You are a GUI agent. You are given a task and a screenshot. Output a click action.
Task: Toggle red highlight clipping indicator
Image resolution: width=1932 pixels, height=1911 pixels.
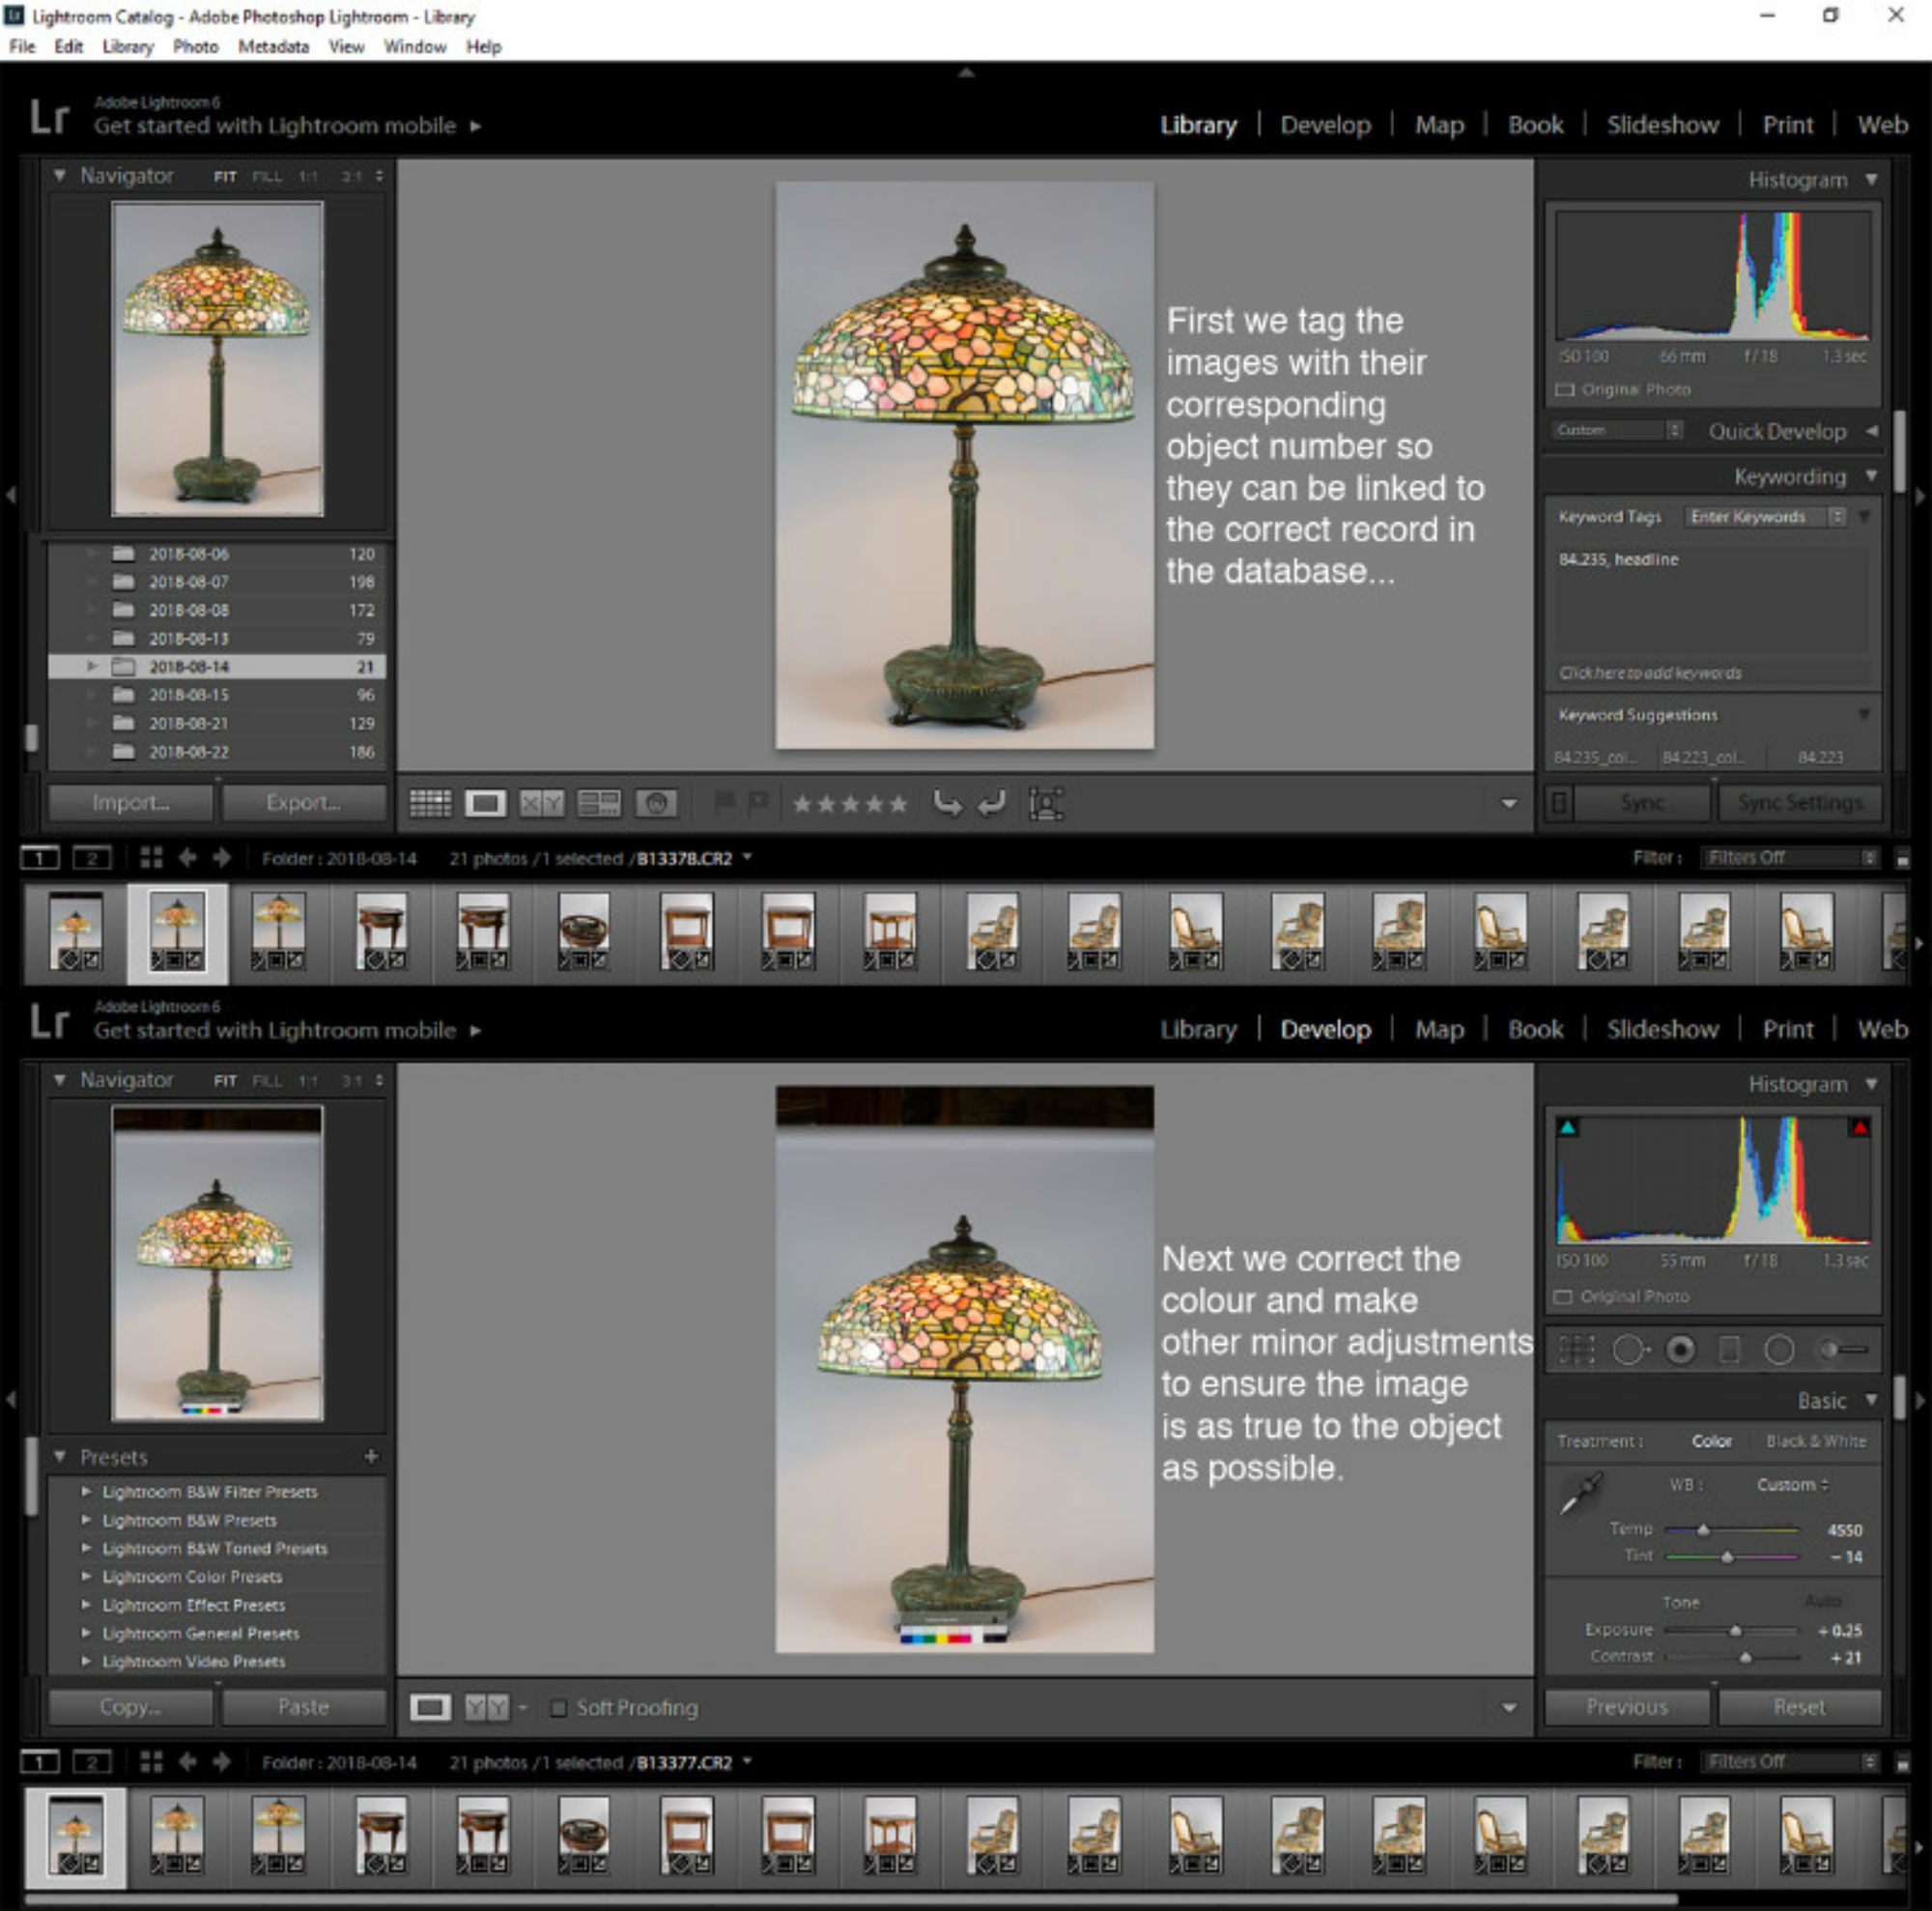1859,1128
